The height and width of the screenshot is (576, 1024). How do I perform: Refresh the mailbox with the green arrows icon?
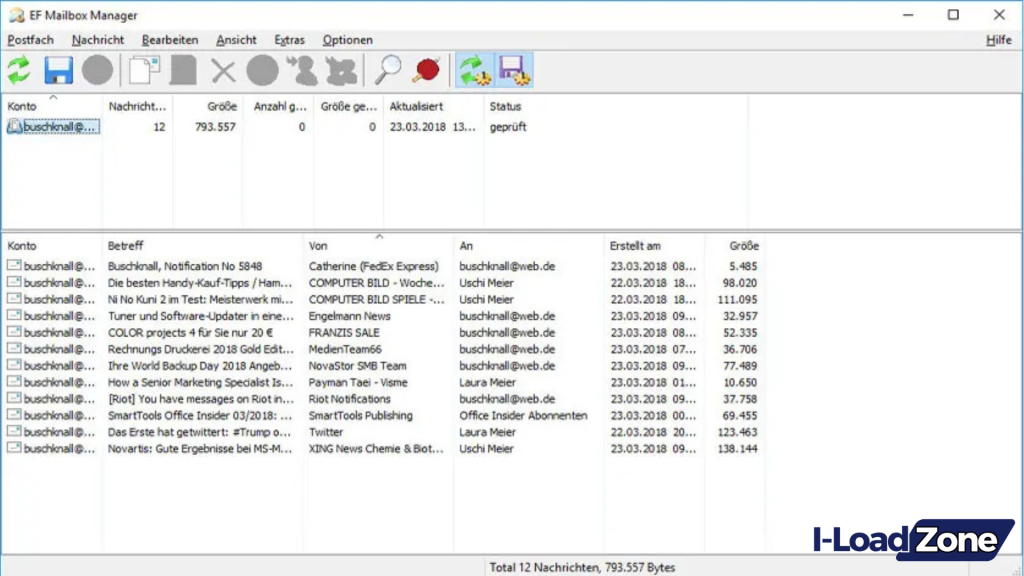point(18,69)
